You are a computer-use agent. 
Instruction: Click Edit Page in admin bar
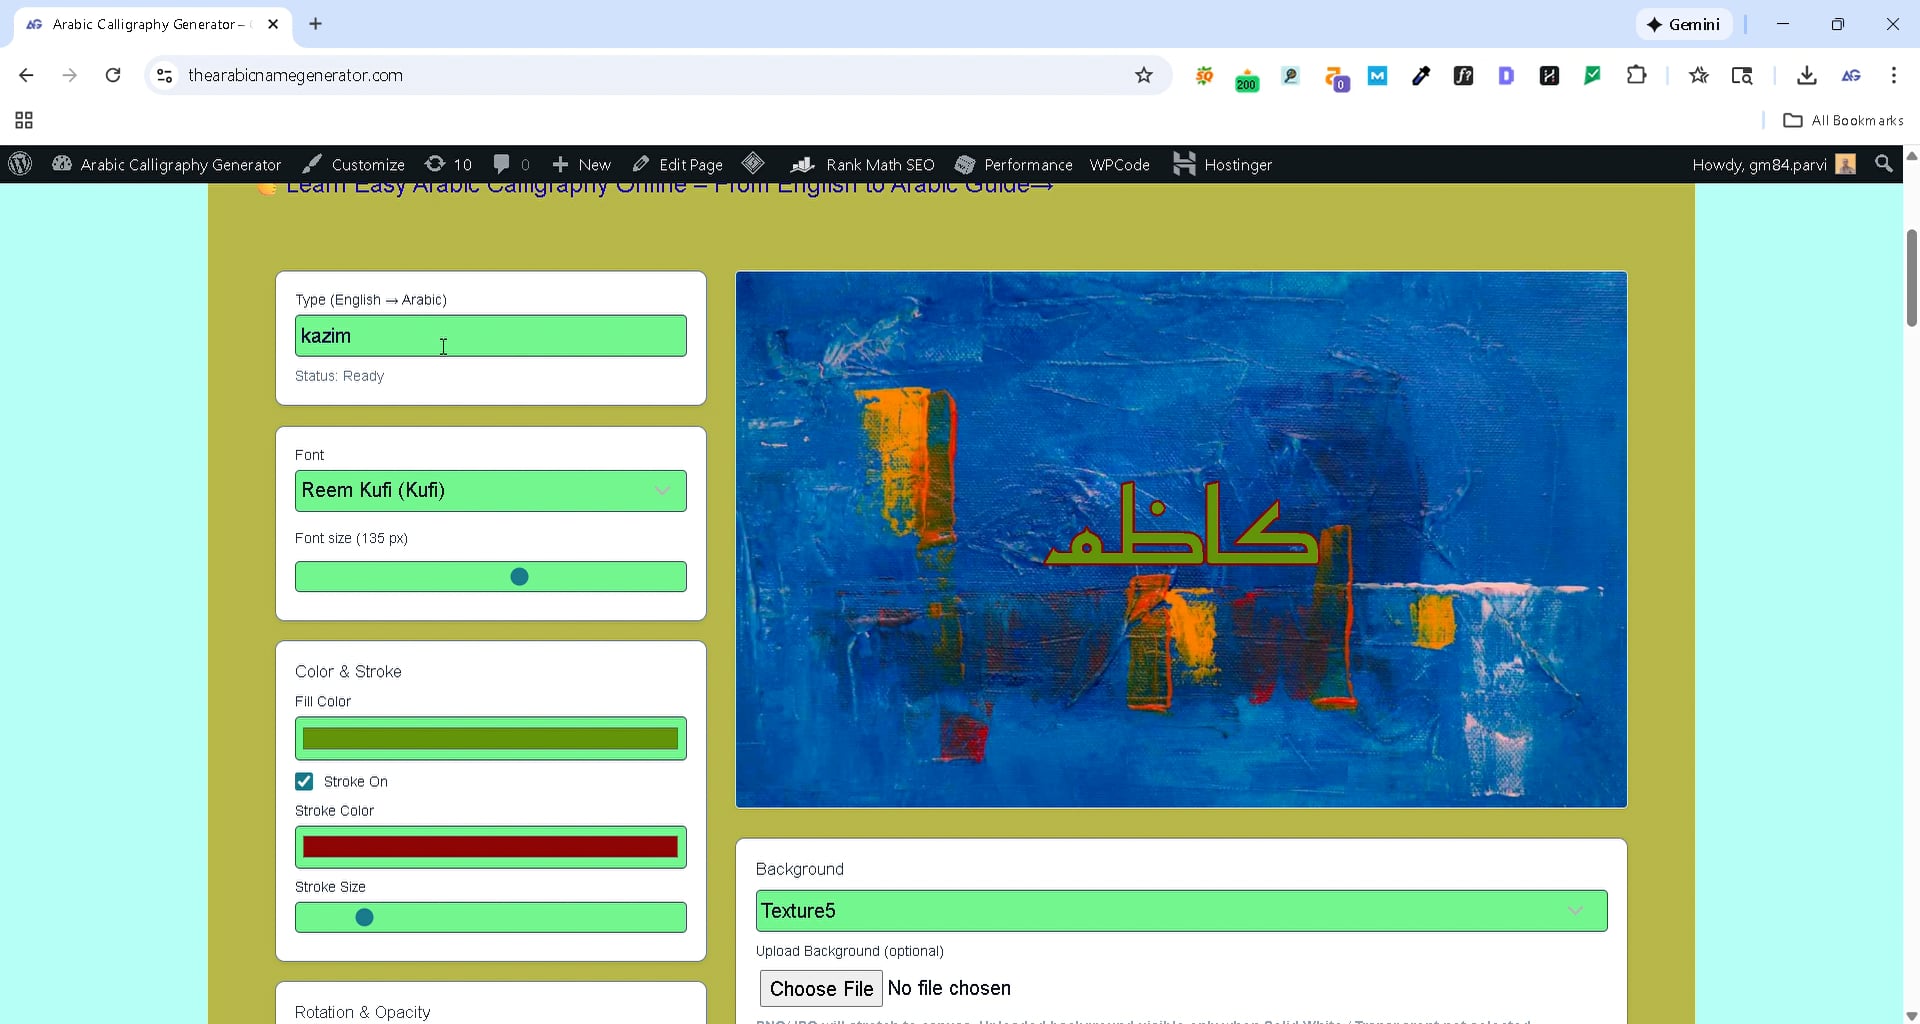coord(677,164)
